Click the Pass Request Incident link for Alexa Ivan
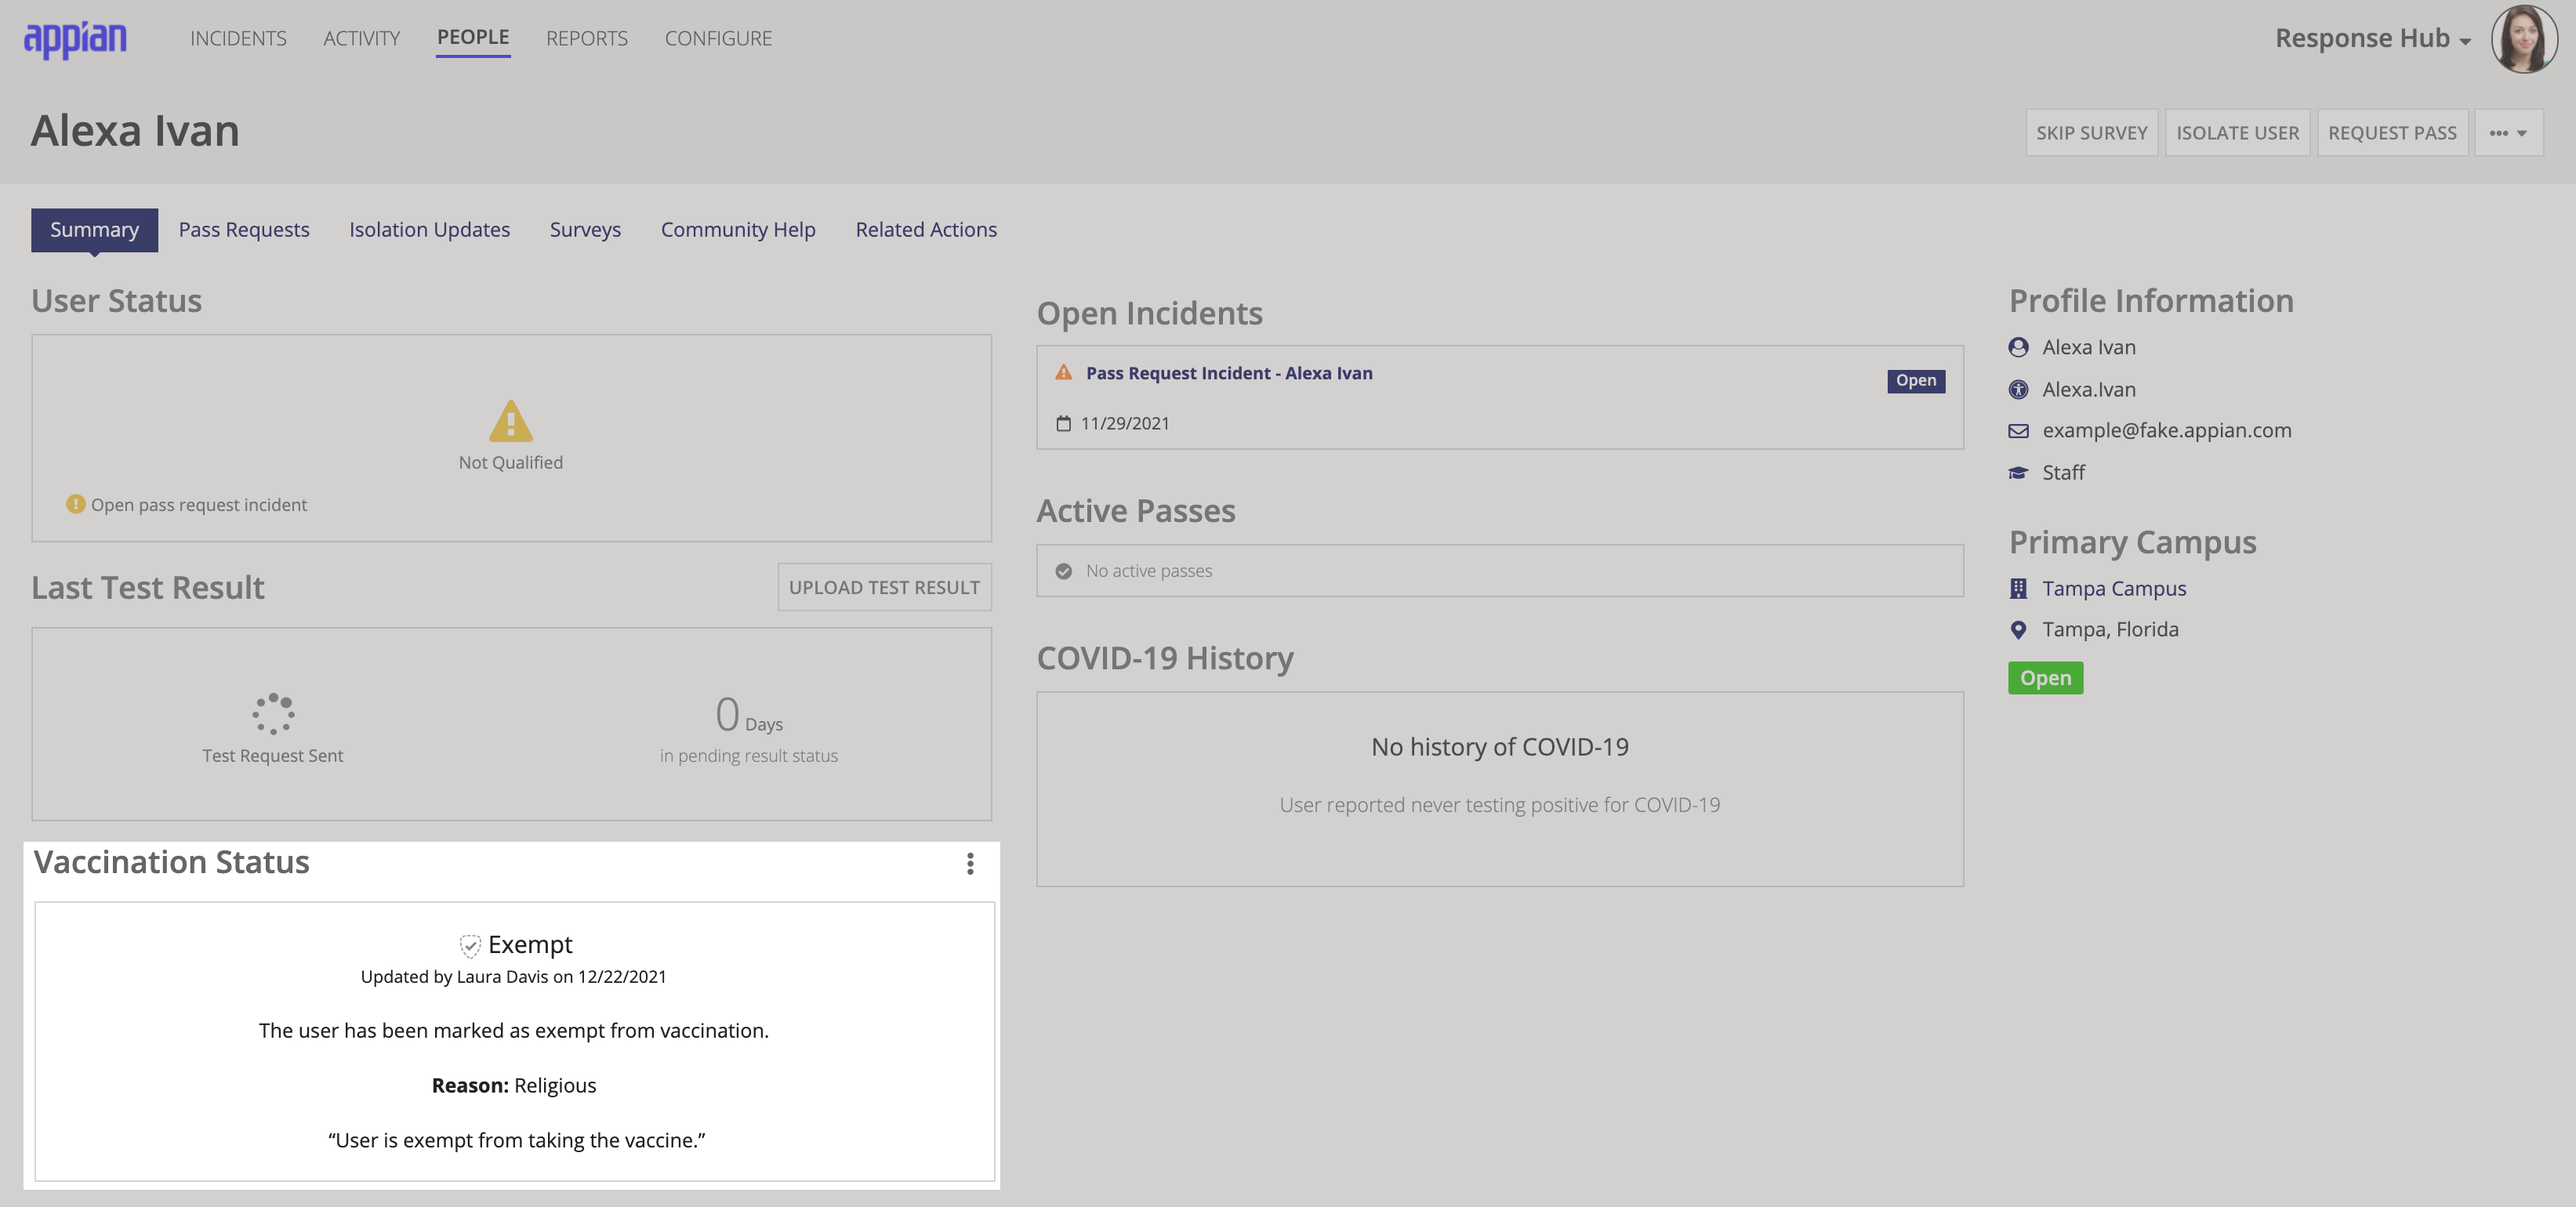The image size is (2576, 1207). click(1229, 373)
